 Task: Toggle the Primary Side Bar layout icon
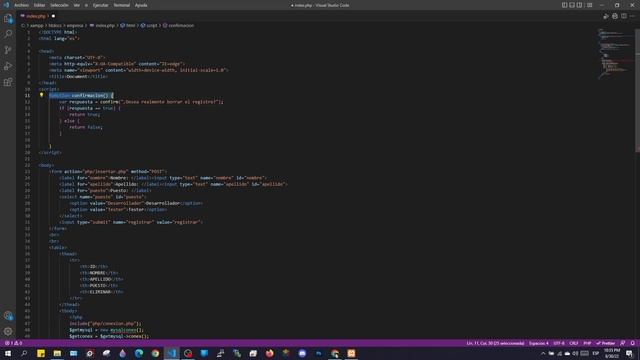(x=564, y=5)
